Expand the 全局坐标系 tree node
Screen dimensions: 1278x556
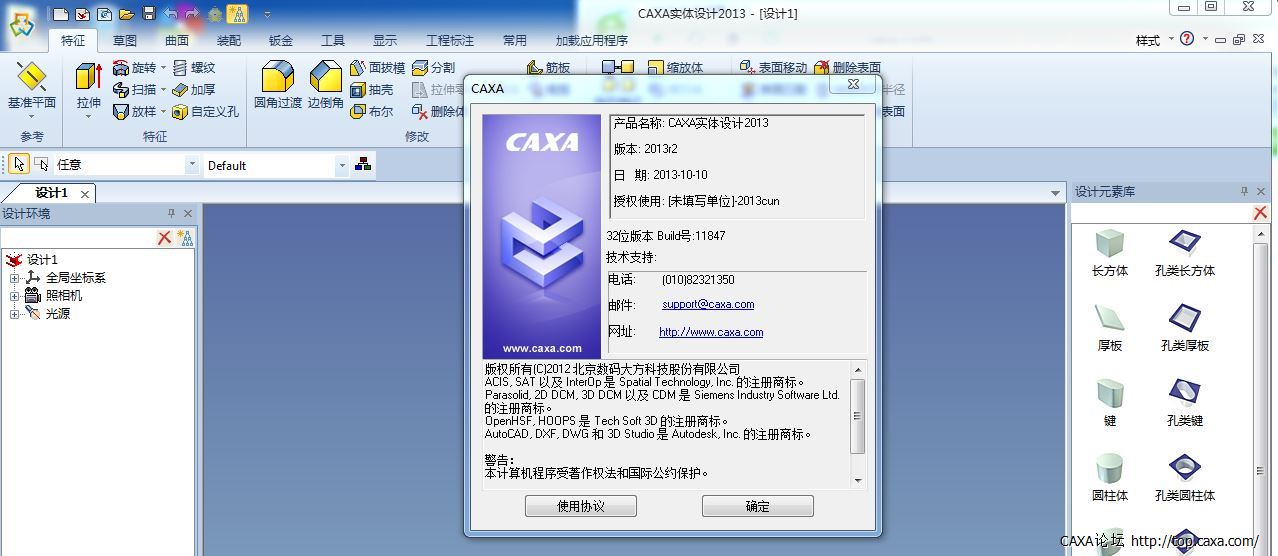pyautogui.click(x=14, y=278)
